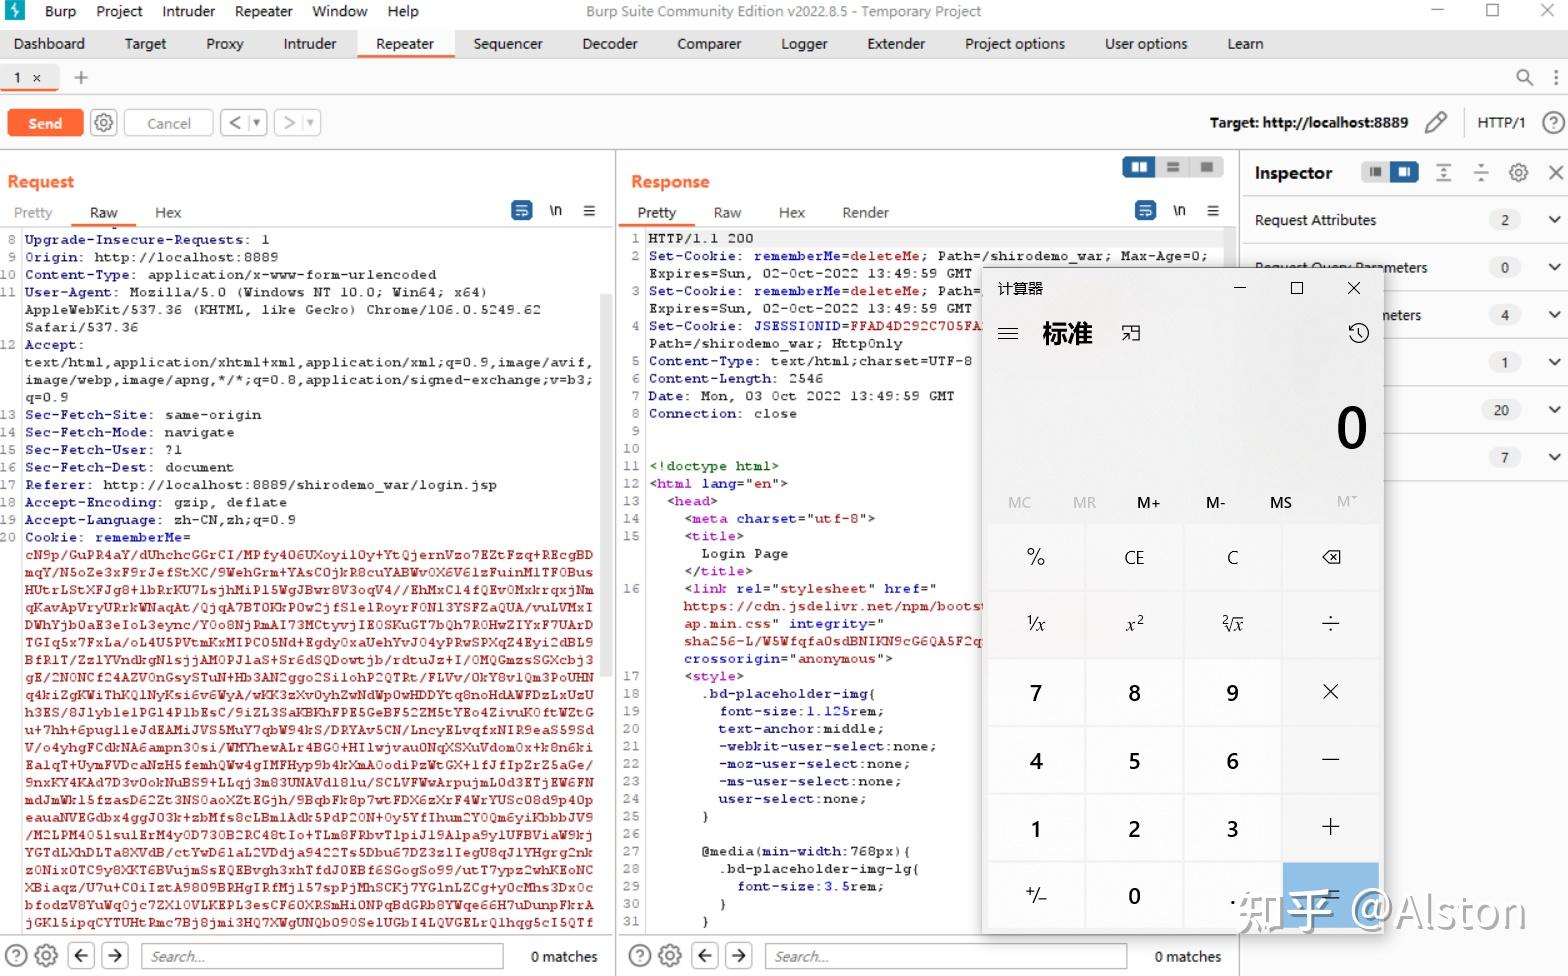Open the help icon beside HTTP/1
The image size is (1568, 976).
tap(1553, 122)
